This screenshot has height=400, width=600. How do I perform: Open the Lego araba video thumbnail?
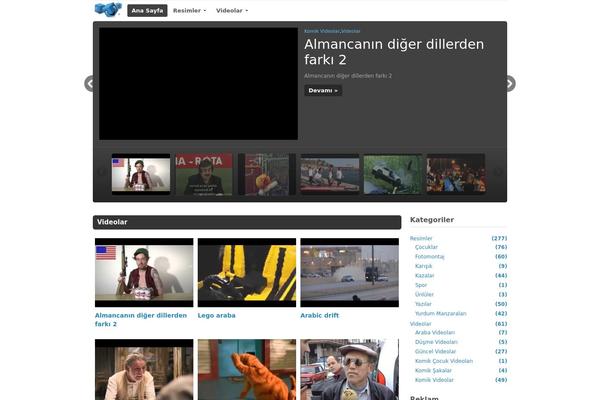(x=247, y=273)
